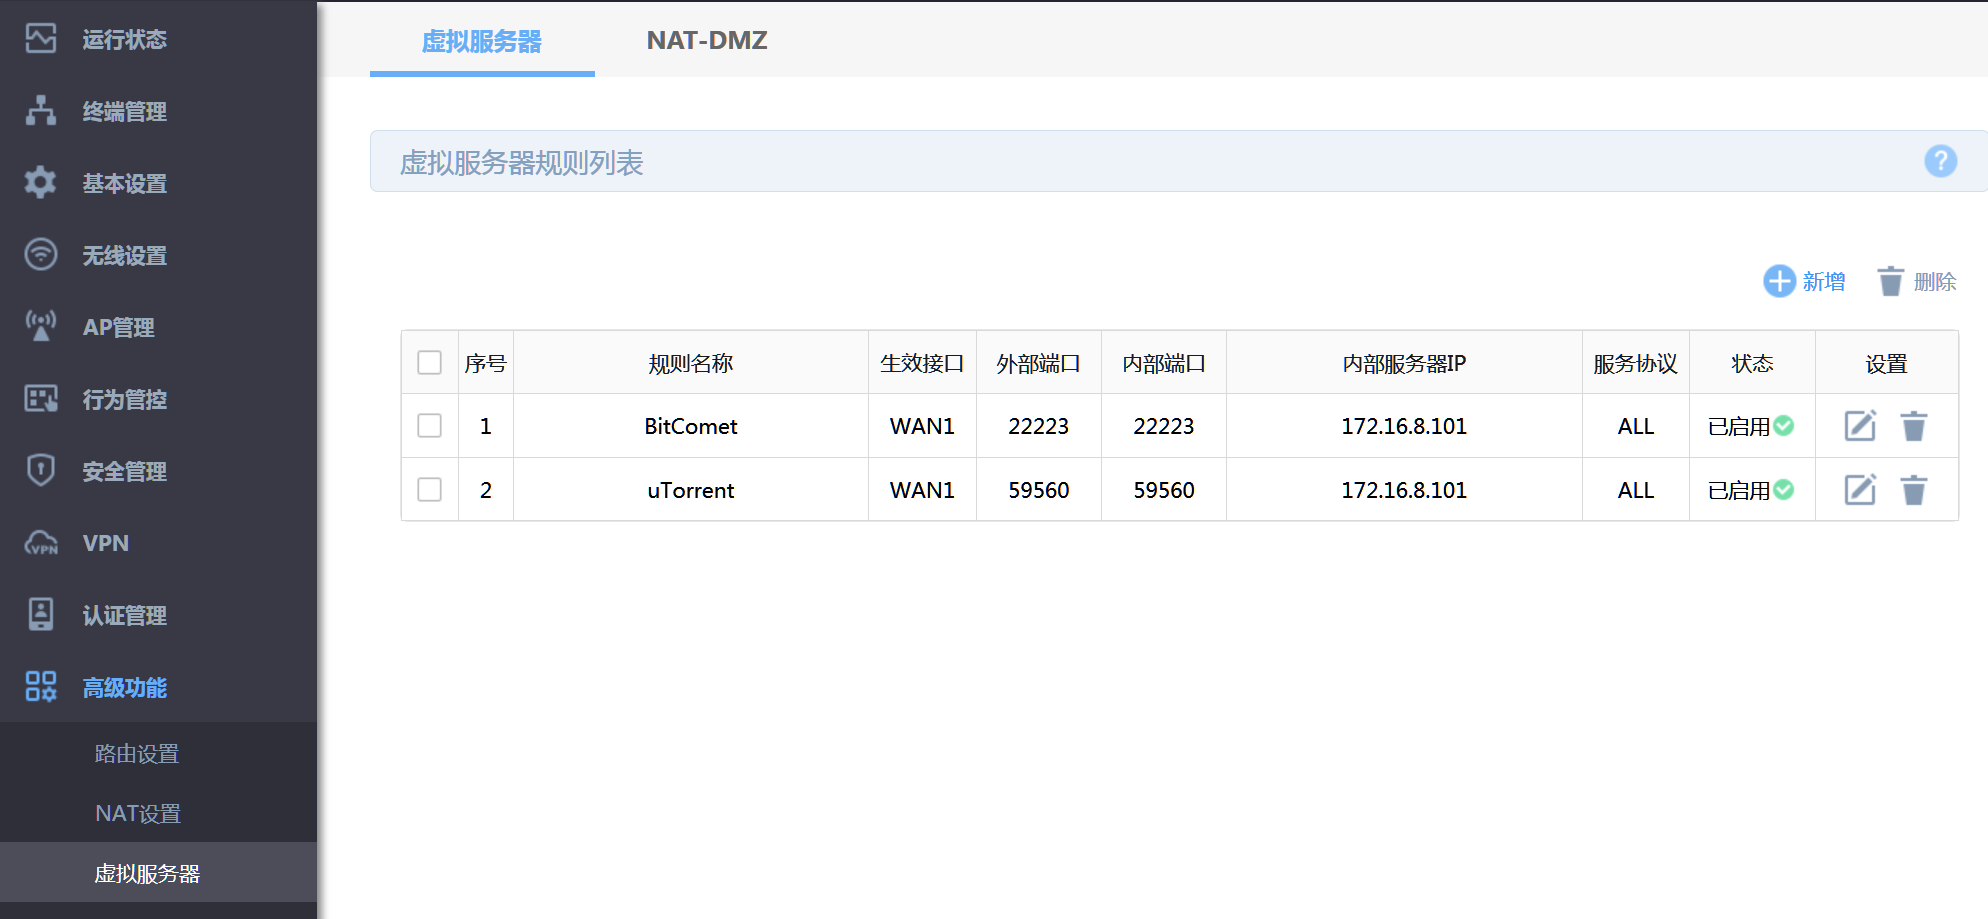This screenshot has width=1988, height=919.
Task: Click the 无线设置 wifi icon
Action: pos(41,255)
